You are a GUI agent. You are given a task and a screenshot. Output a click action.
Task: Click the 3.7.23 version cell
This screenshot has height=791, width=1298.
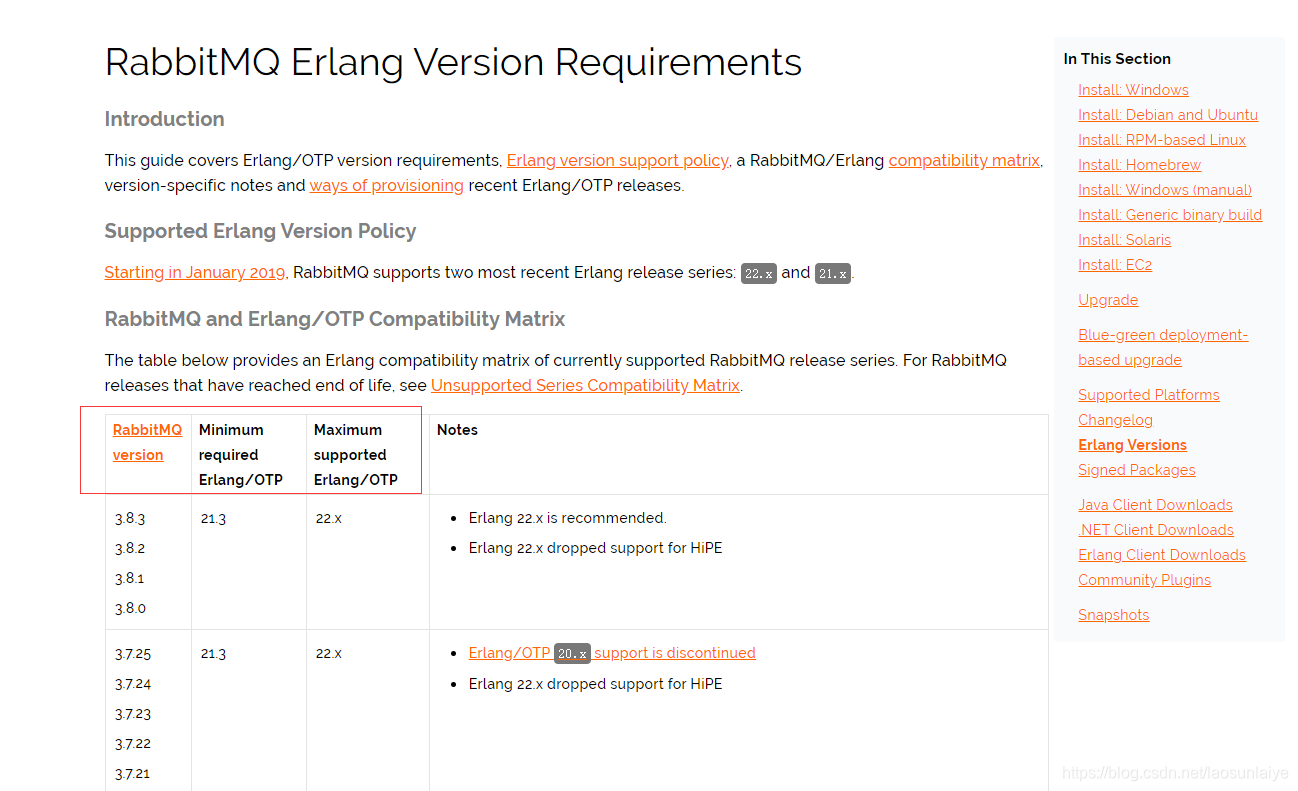(x=133, y=714)
